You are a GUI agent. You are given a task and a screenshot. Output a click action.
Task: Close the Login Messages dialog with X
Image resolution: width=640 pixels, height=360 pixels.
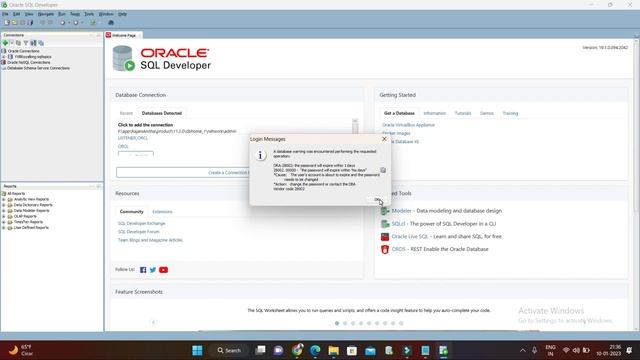(x=384, y=139)
